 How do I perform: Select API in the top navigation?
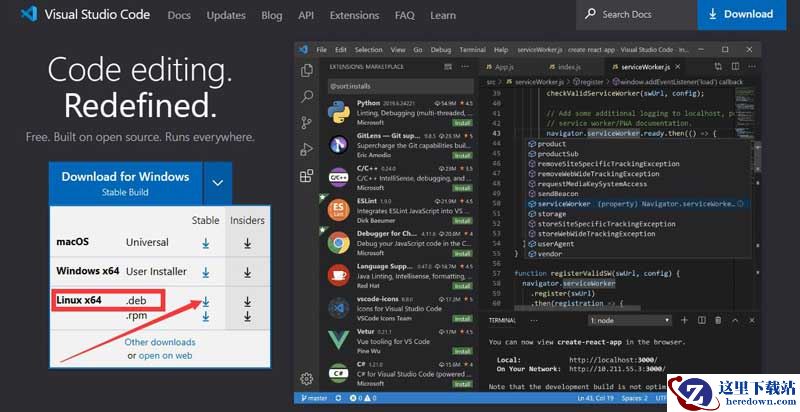[x=306, y=15]
